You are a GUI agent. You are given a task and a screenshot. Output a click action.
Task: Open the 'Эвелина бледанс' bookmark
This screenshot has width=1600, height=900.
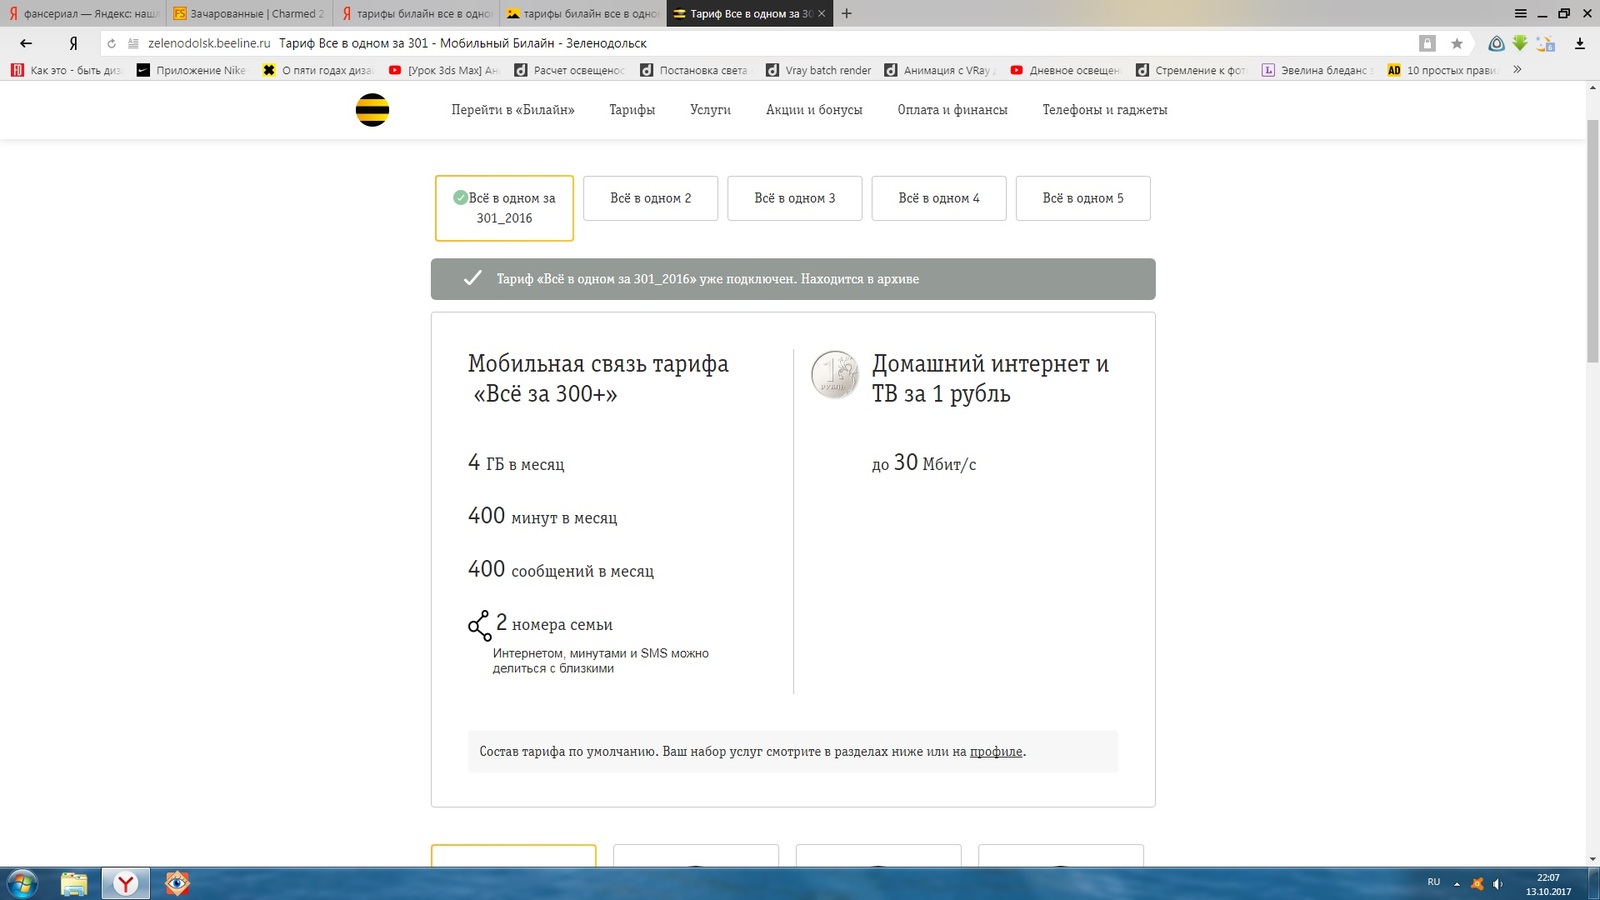click(1318, 70)
